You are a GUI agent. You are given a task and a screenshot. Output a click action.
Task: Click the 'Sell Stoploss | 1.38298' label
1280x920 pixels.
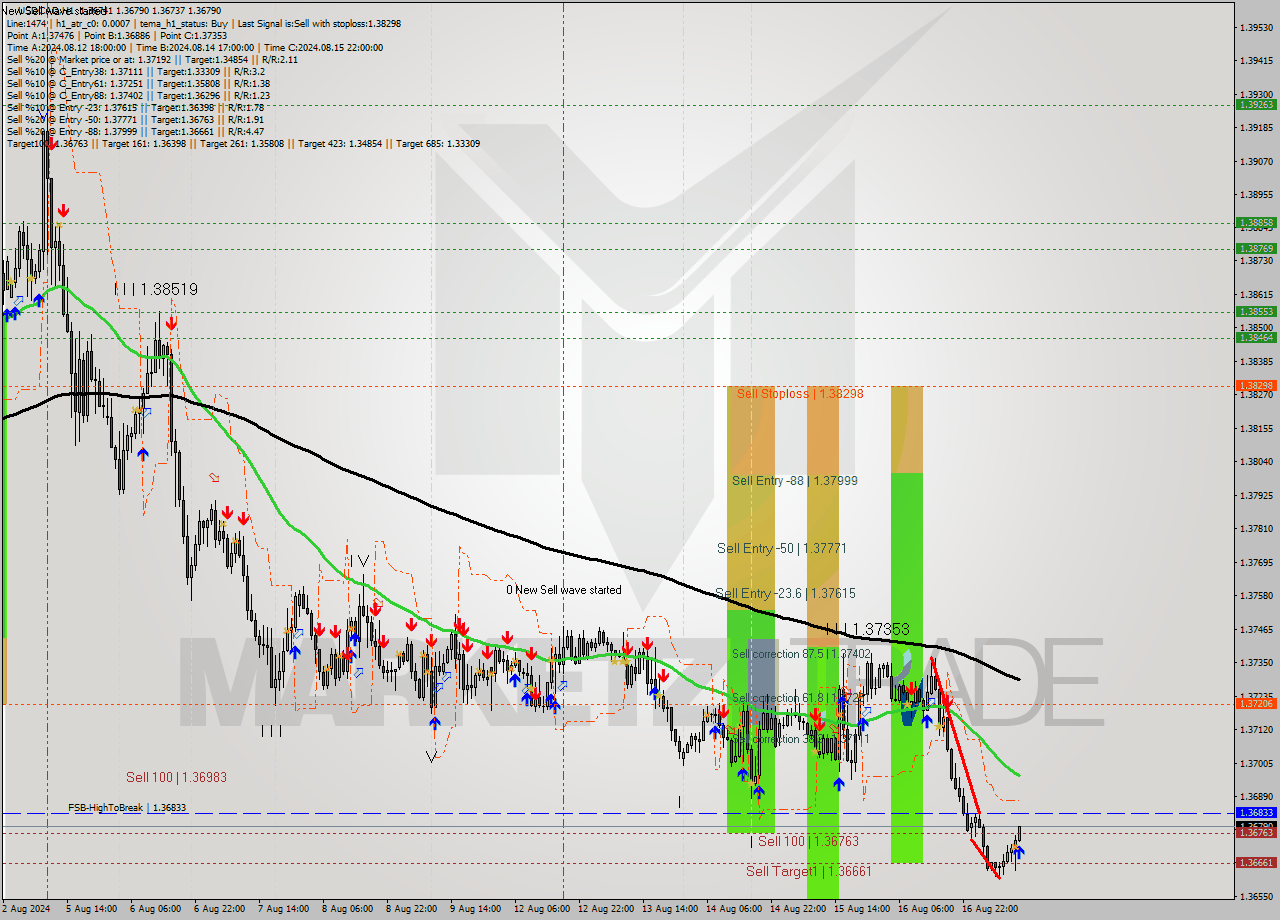click(x=800, y=393)
